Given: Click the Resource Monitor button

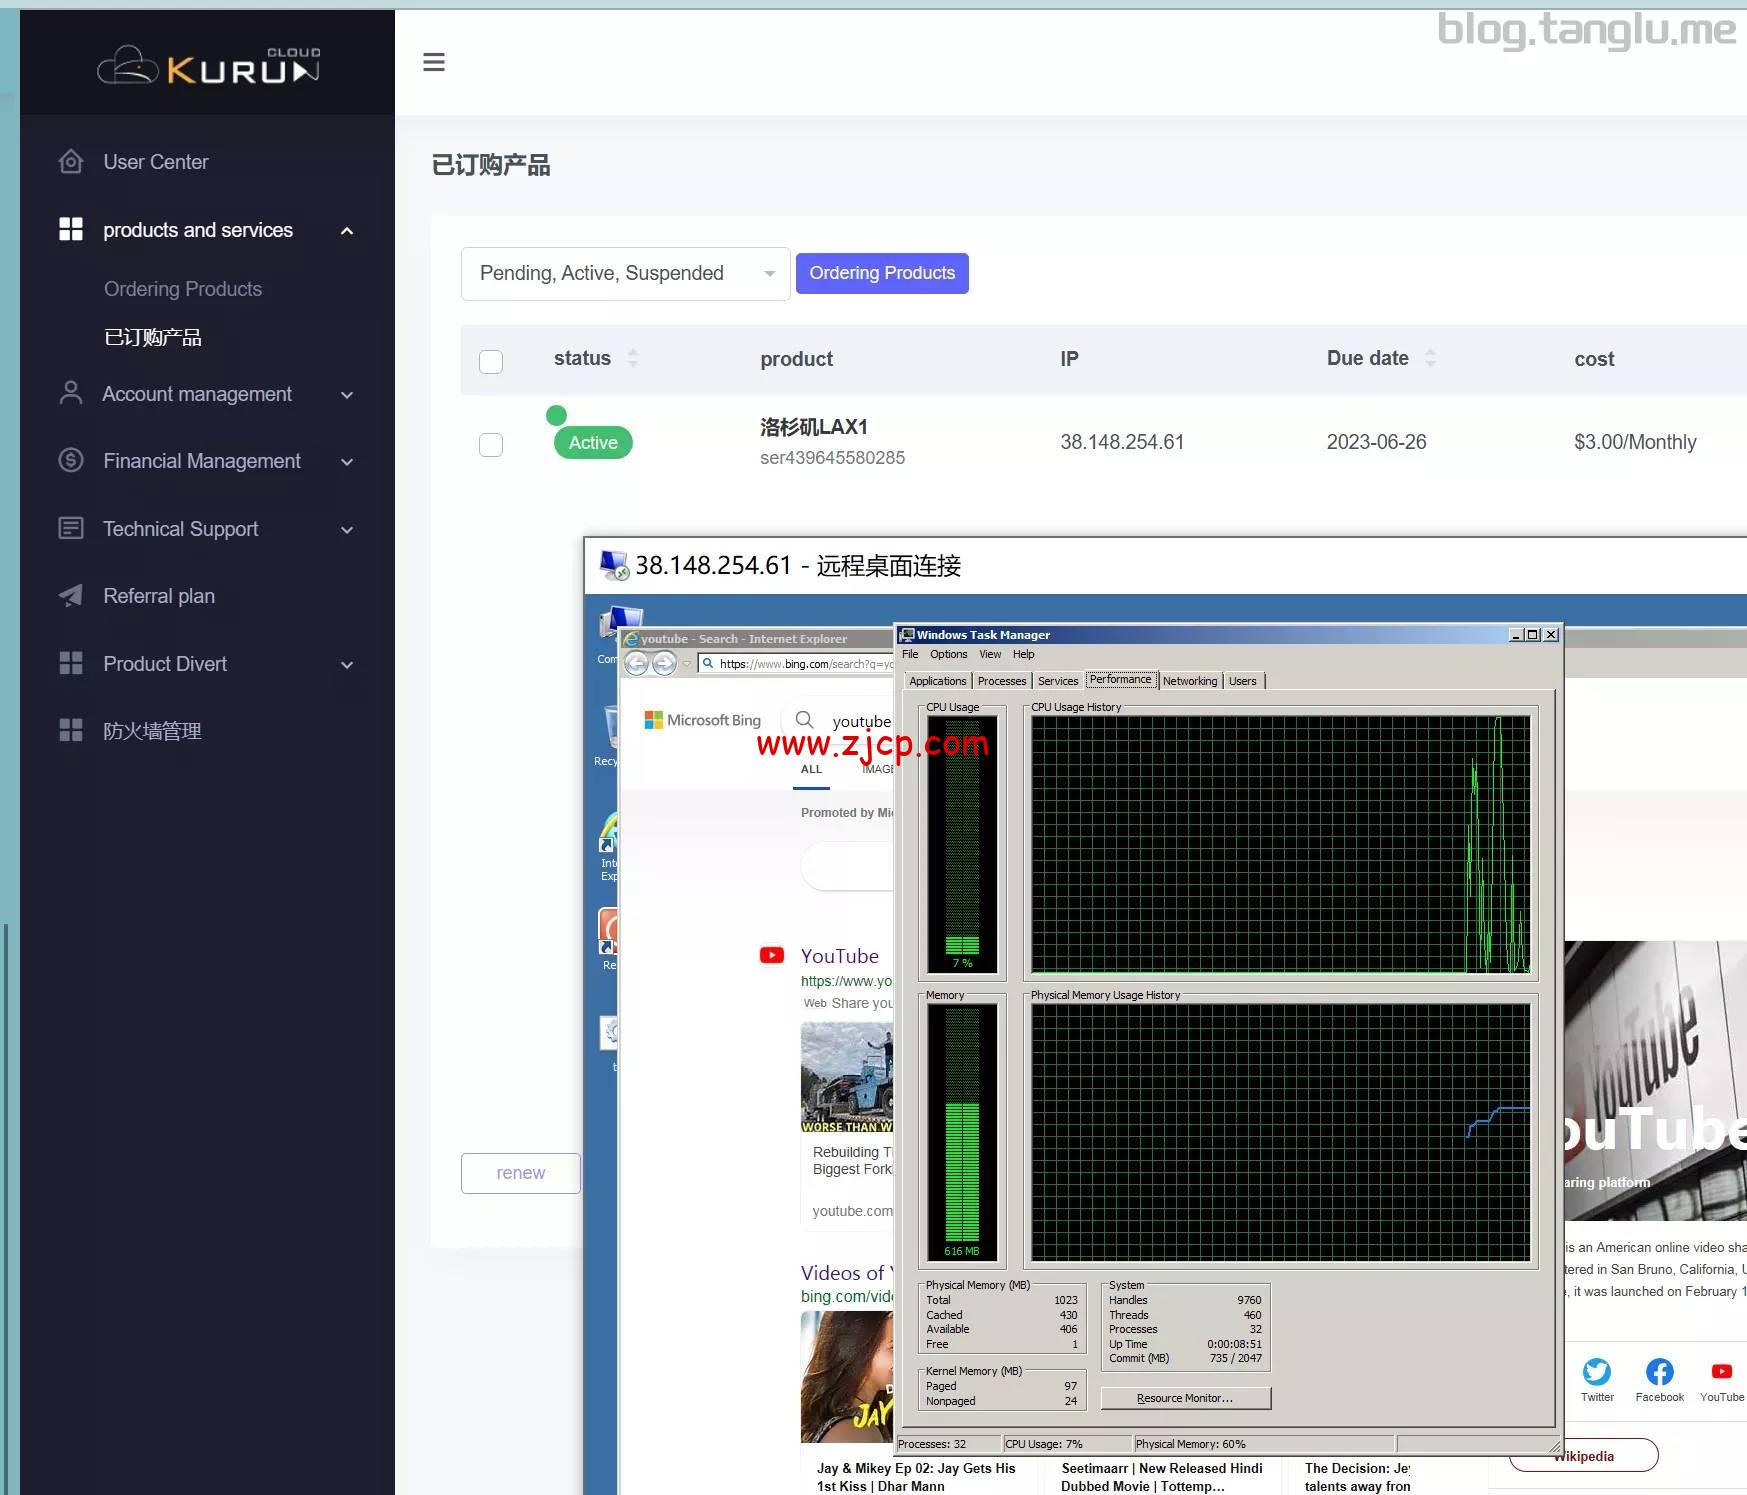Looking at the screenshot, I should point(1185,1398).
